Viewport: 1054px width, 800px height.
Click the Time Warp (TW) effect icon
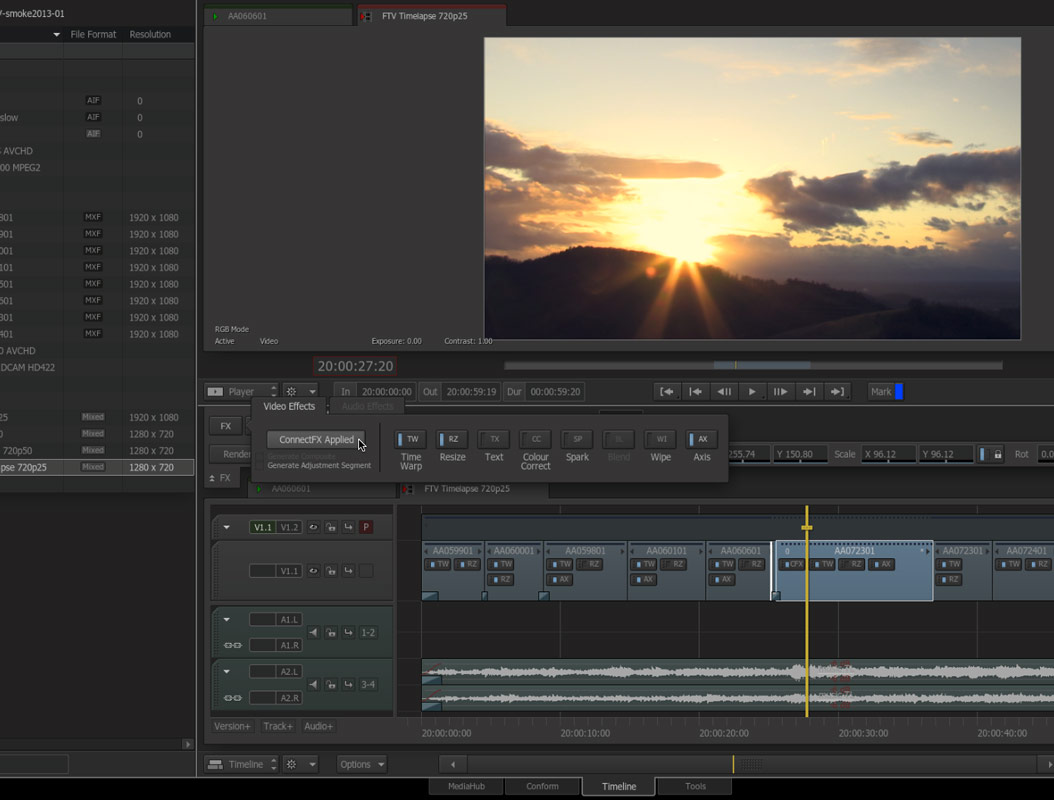(410, 439)
